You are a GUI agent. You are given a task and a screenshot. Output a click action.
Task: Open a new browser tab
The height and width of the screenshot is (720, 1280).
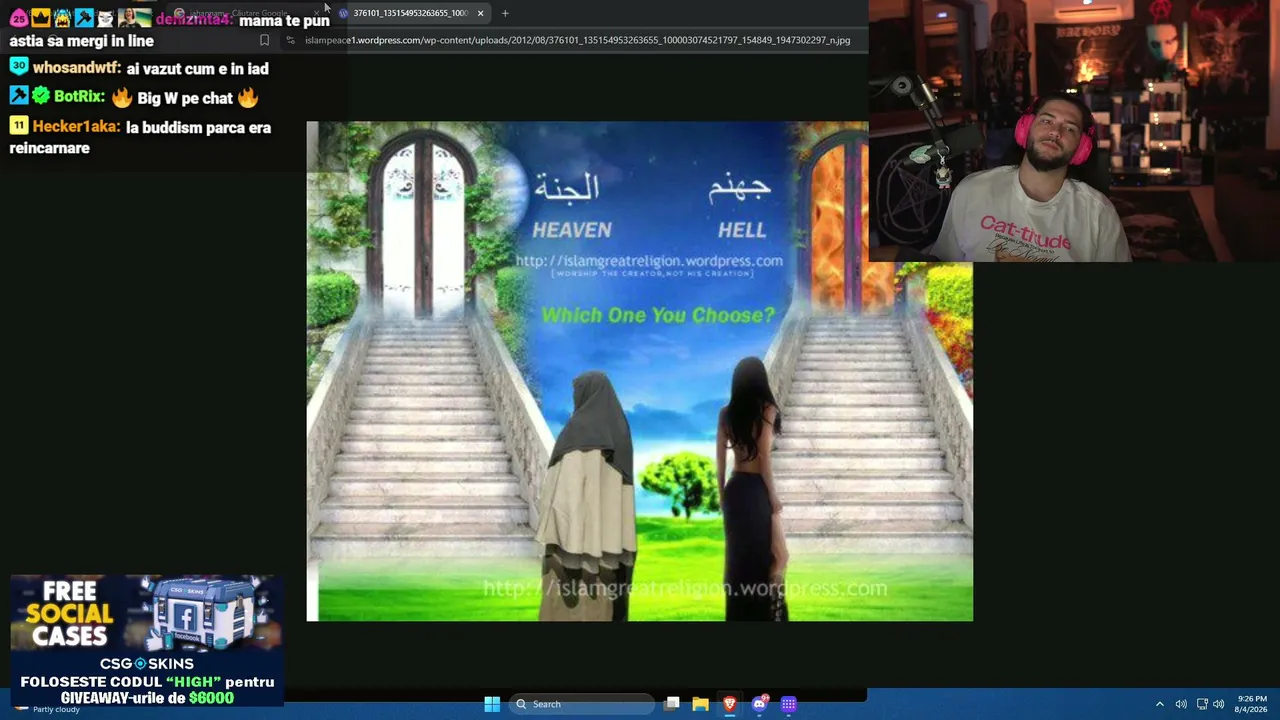505,13
